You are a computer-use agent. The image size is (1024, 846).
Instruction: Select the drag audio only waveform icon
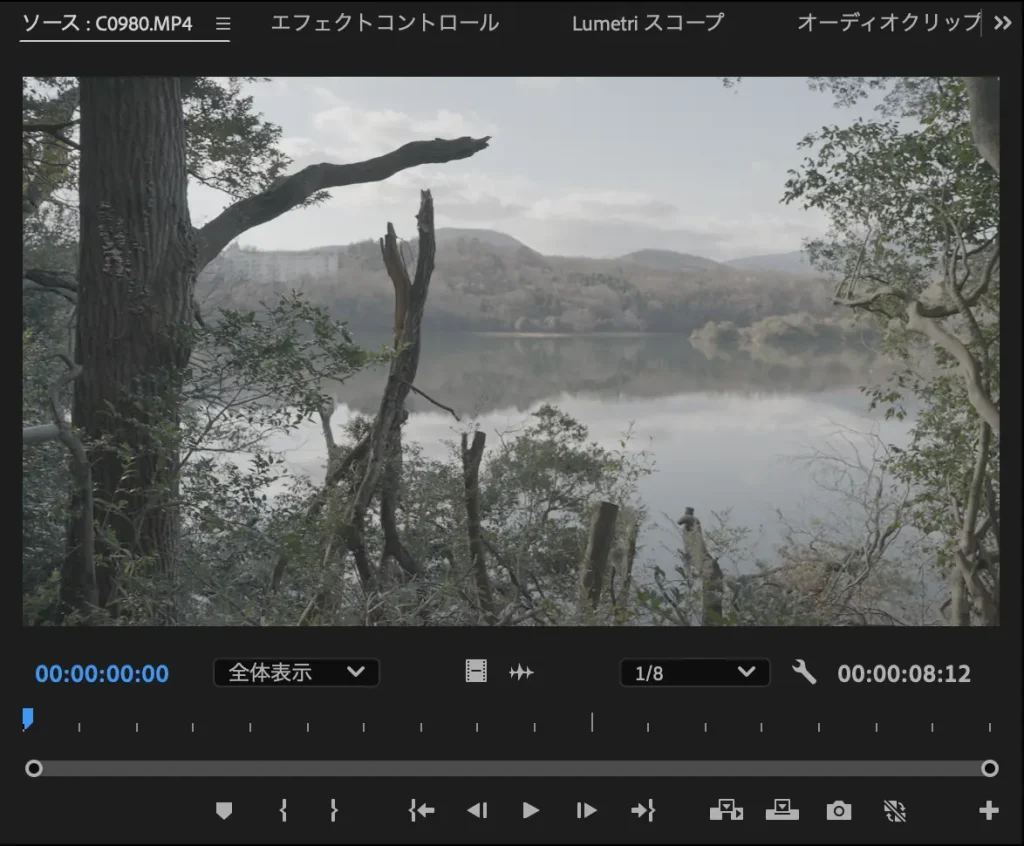tap(521, 672)
